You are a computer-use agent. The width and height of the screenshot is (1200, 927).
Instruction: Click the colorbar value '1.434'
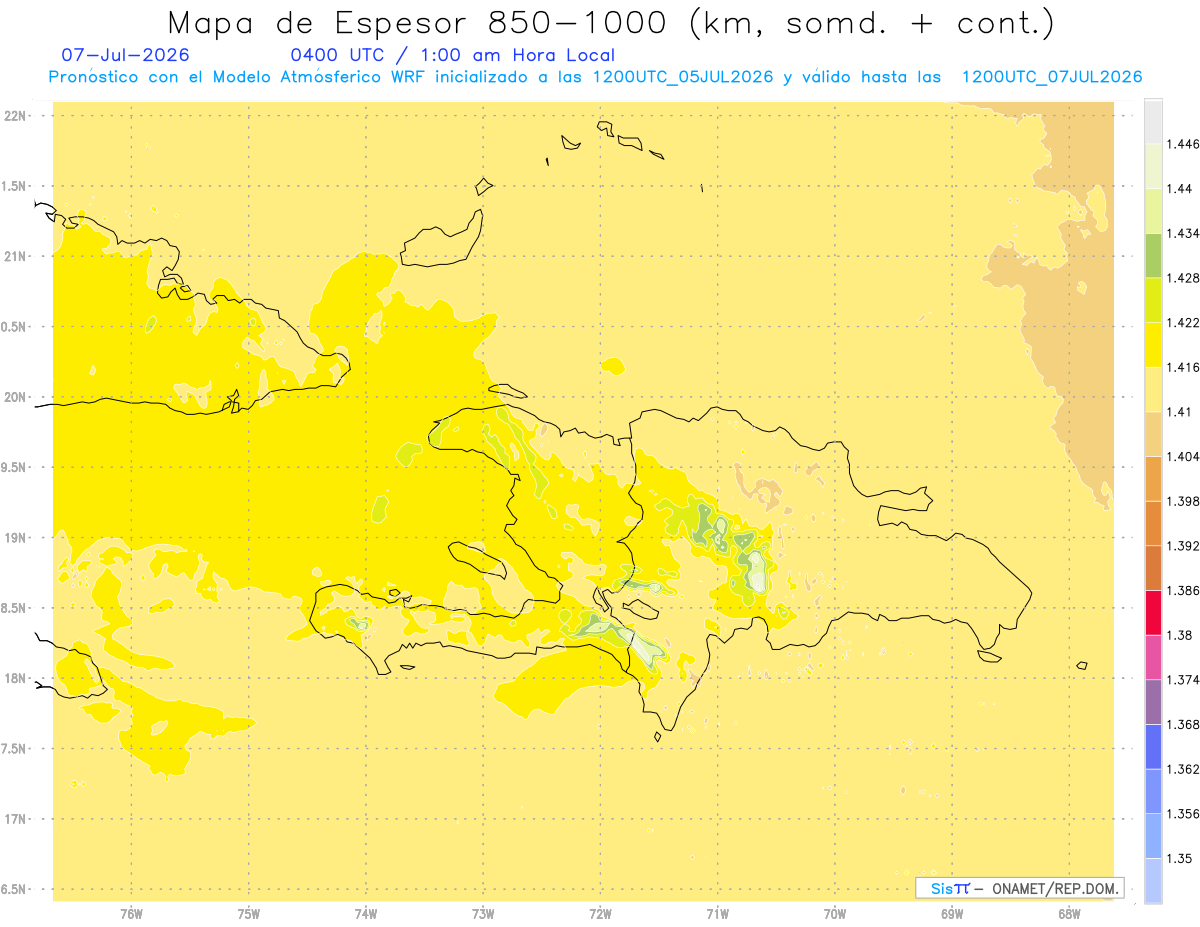pos(1185,233)
